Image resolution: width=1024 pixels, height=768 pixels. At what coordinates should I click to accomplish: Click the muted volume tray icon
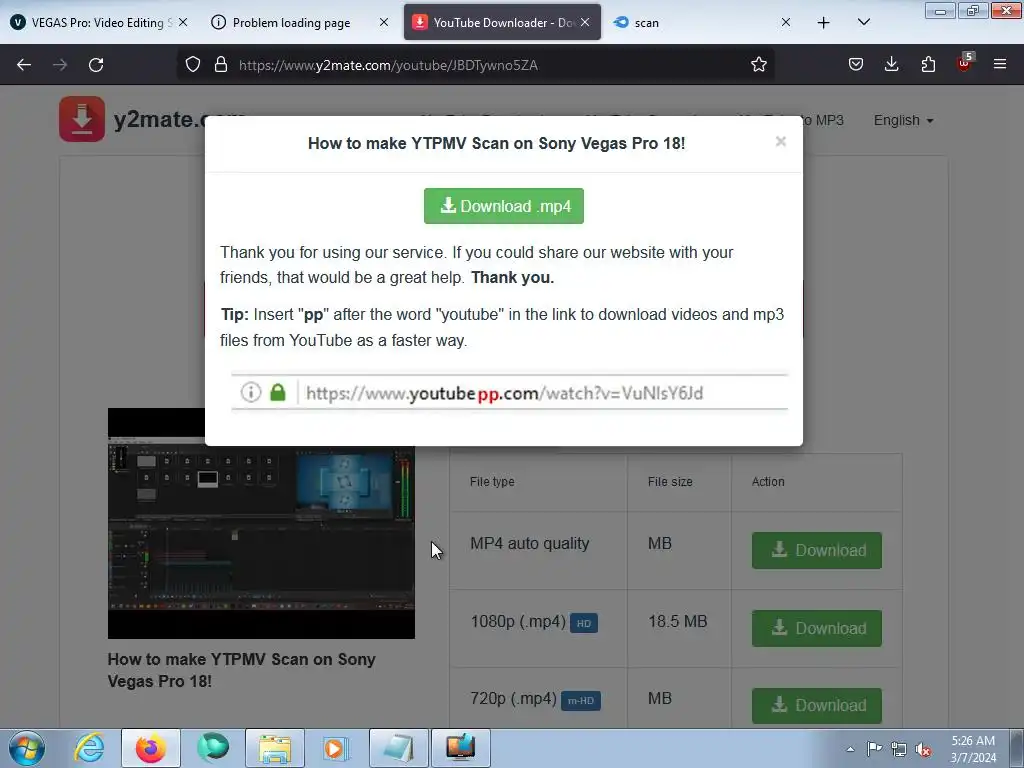pos(923,749)
